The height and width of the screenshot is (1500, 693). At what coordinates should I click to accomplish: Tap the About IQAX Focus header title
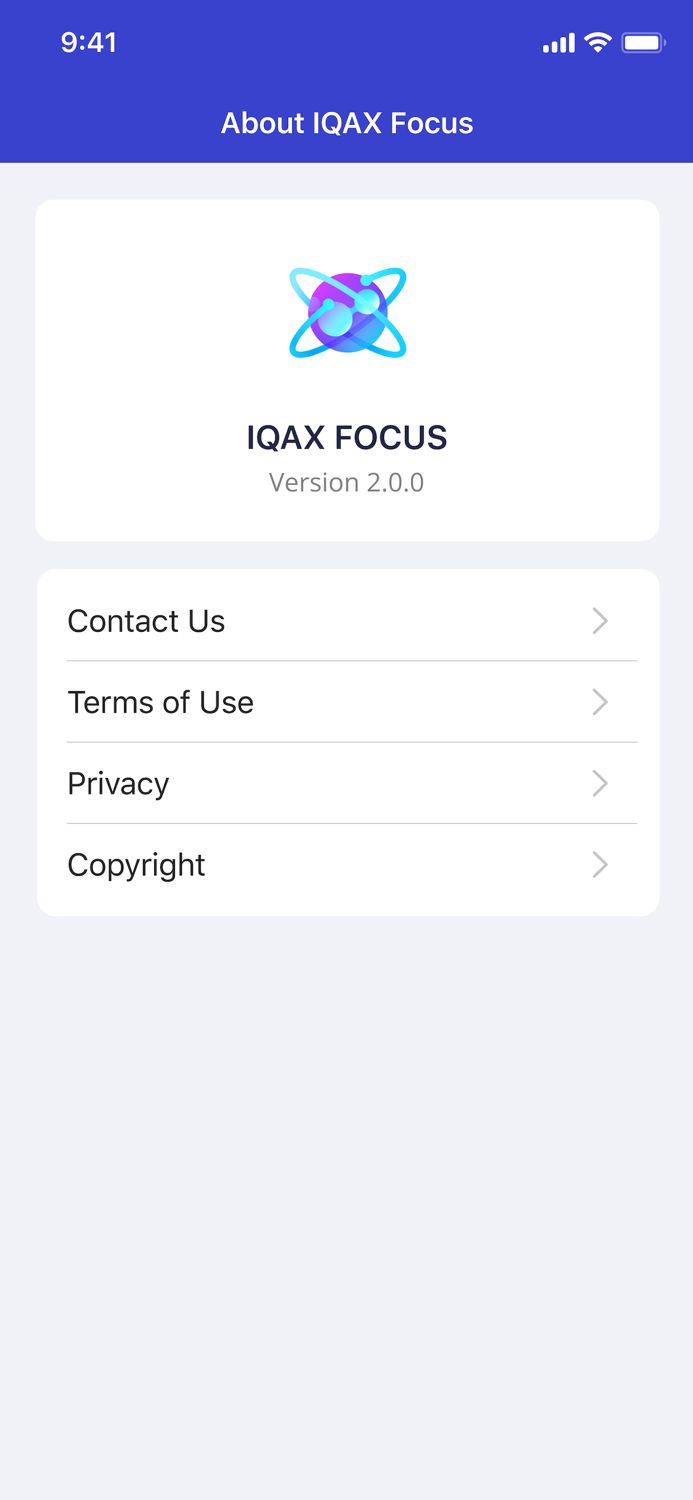click(x=347, y=123)
